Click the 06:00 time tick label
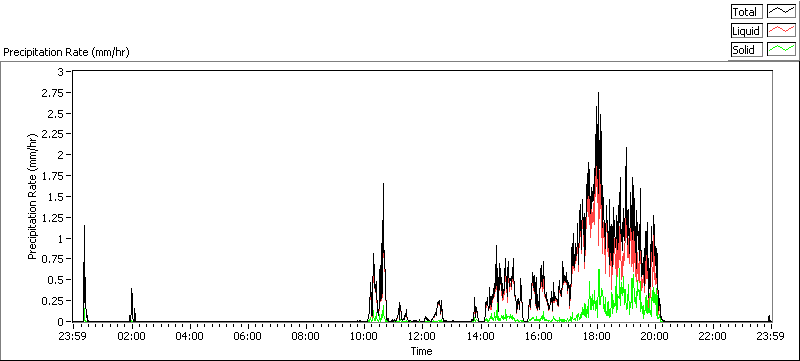Image resolution: width=800 pixels, height=361 pixels. (248, 336)
